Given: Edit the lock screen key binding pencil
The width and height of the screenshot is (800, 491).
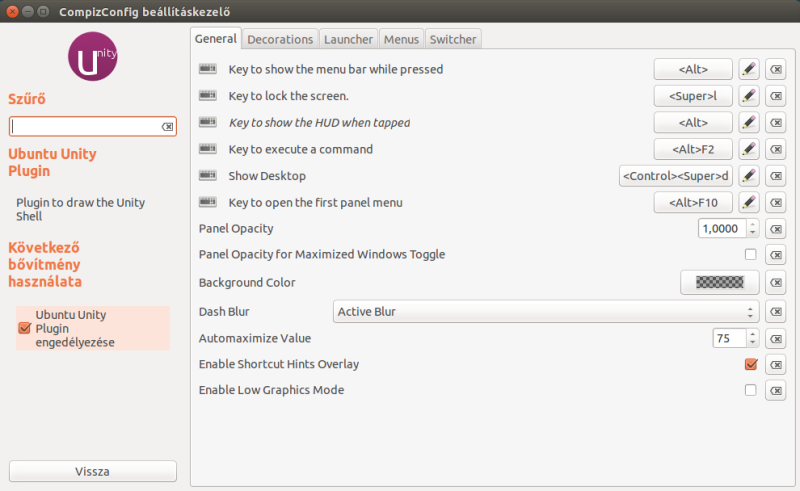Looking at the screenshot, I should [748, 96].
